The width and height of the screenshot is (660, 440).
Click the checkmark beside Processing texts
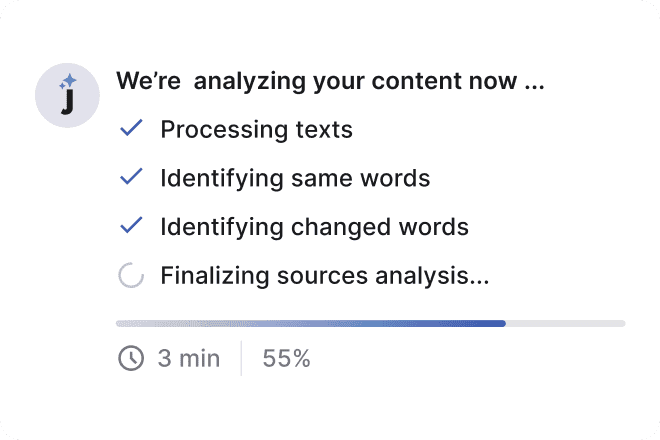click(131, 128)
